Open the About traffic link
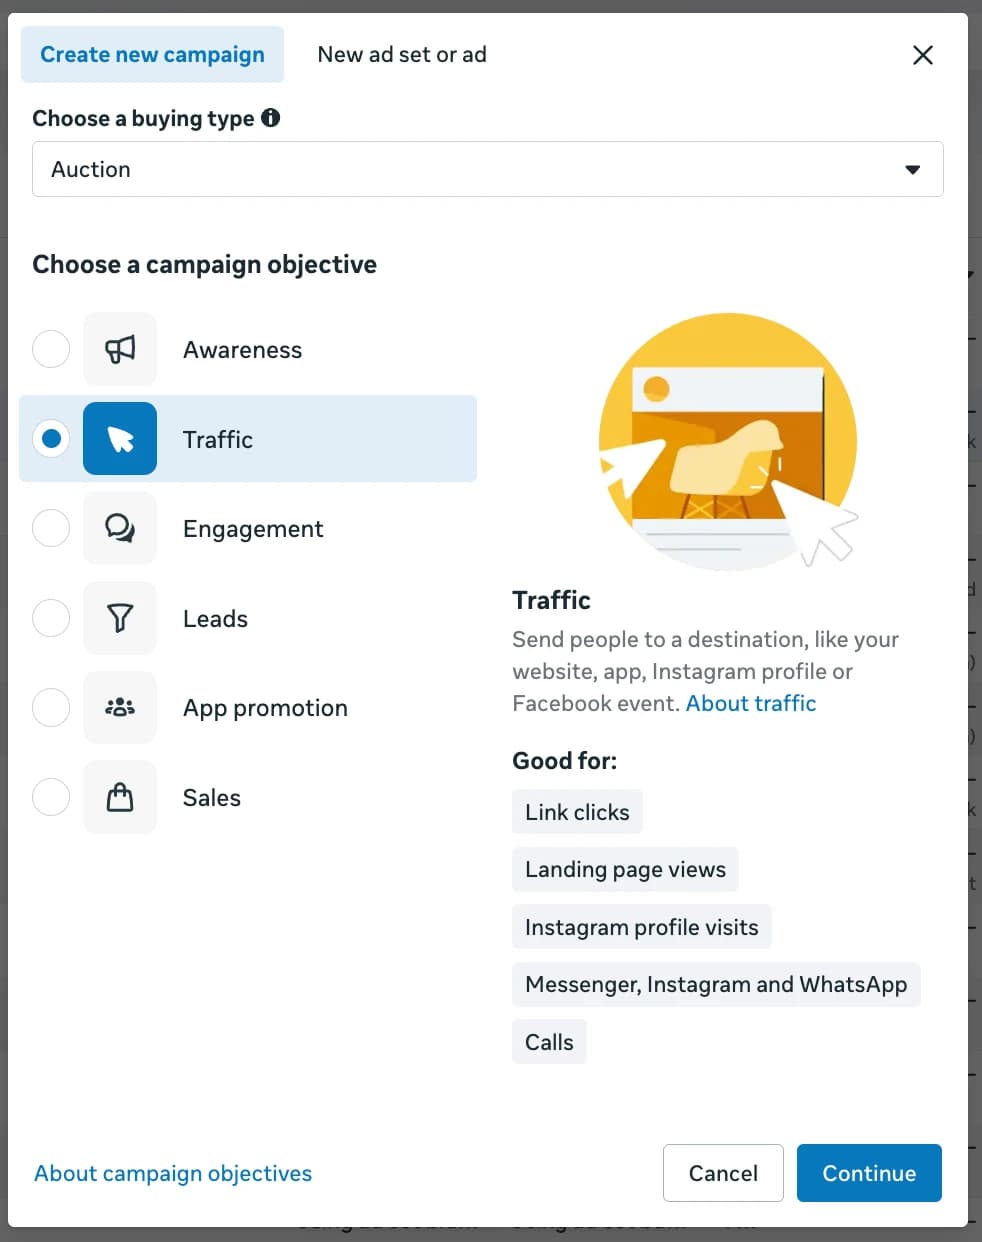Screen dimensions: 982x1242 [x=751, y=703]
